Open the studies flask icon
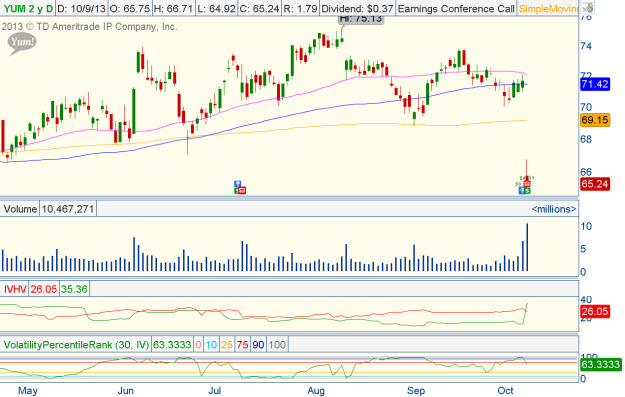The image size is (625, 397). (588, 8)
